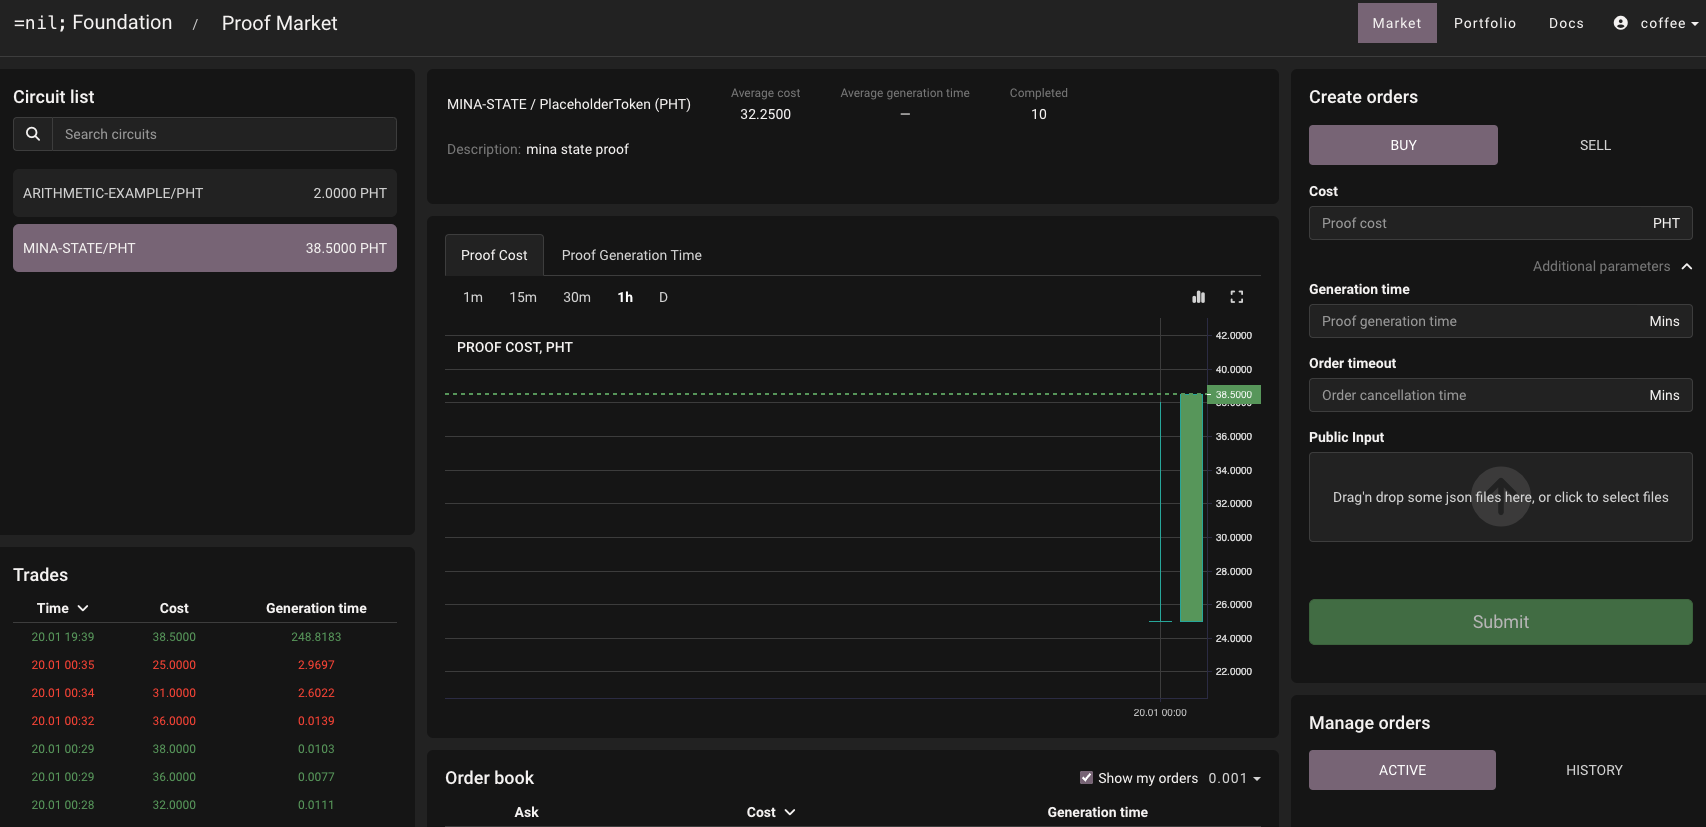
Task: Submit the order with the green button
Action: point(1500,622)
